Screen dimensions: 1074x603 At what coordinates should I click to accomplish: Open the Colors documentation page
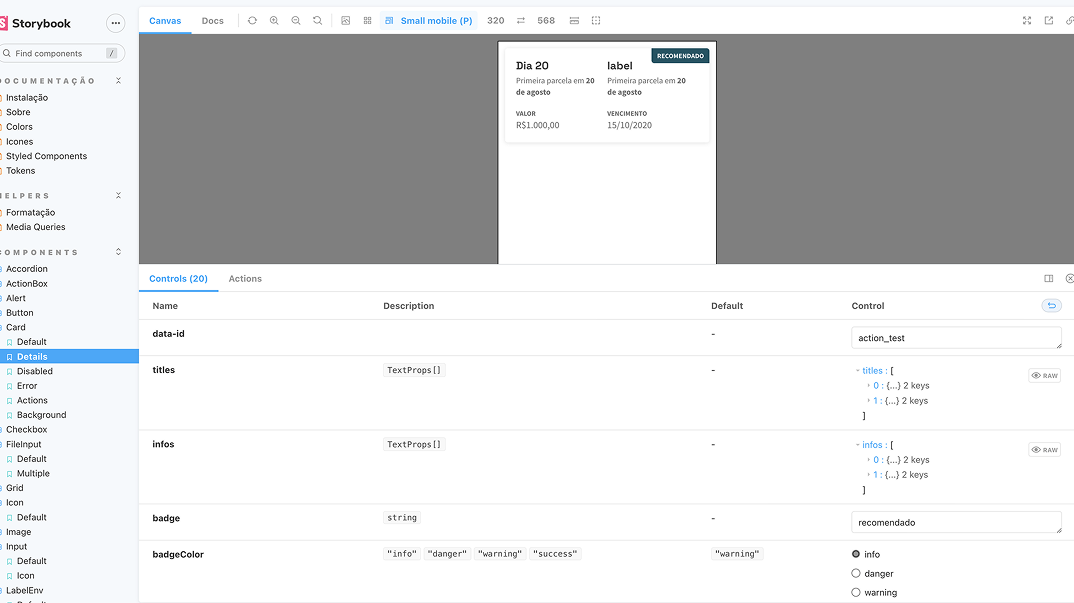click(19, 127)
